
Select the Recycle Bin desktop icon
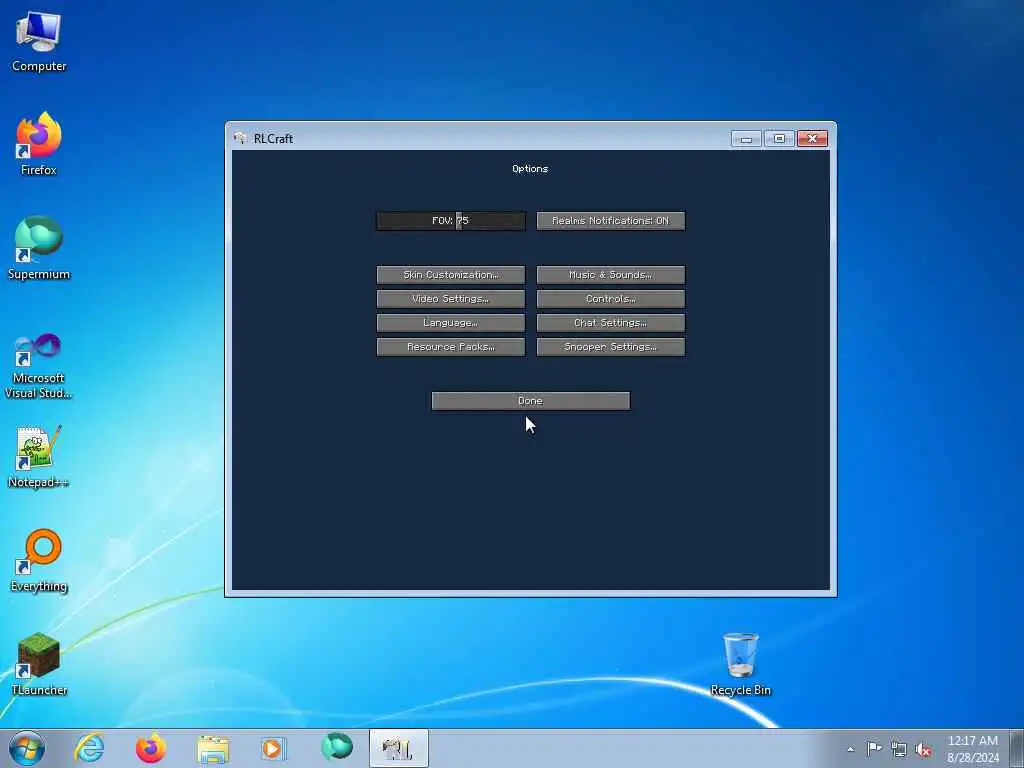pos(741,664)
